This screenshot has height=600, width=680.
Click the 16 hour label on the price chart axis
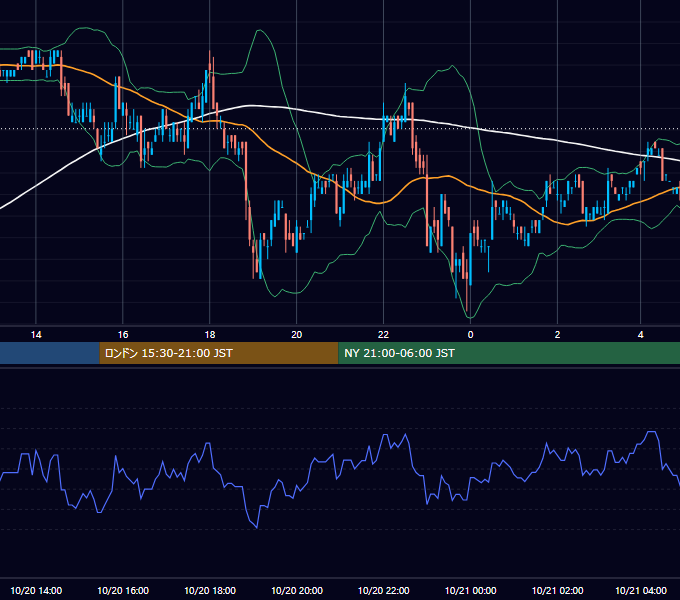123,335
